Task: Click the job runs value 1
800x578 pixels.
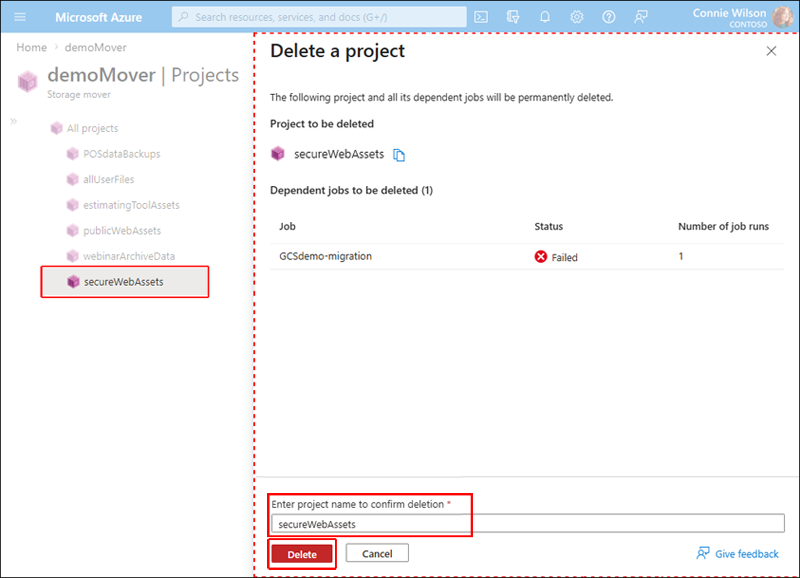Action: 681,256
